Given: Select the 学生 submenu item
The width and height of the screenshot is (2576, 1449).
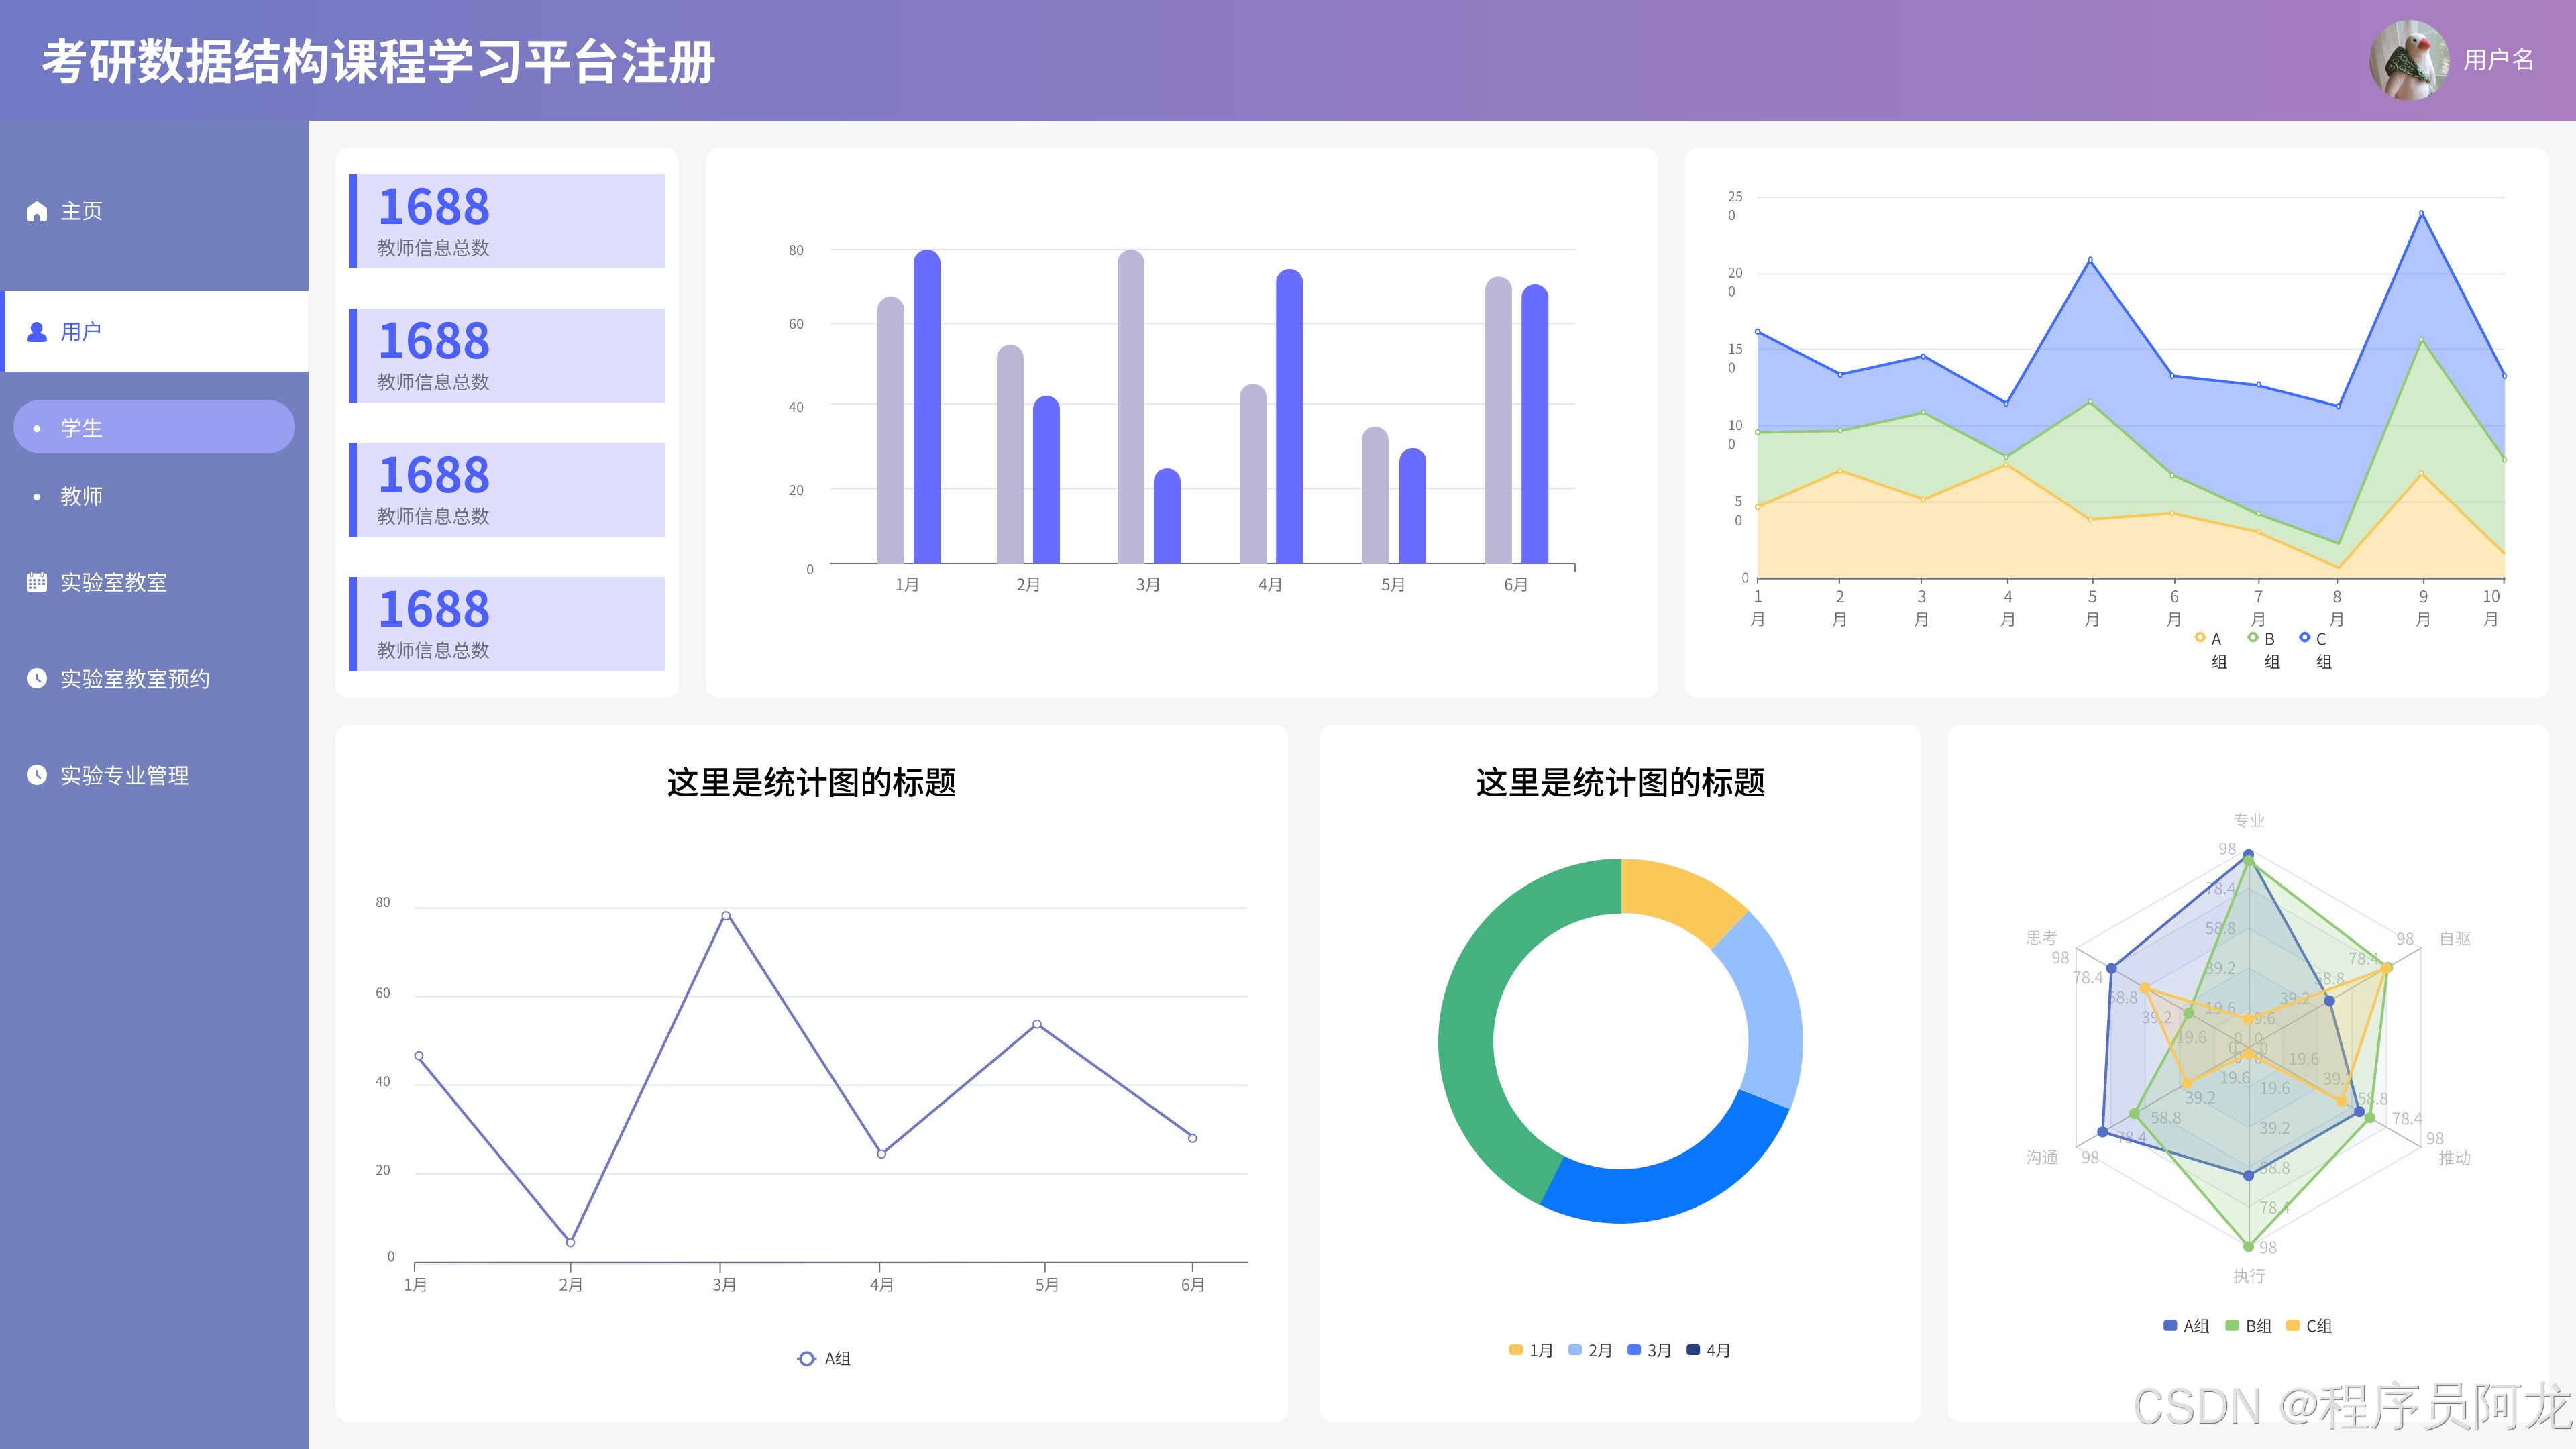Looking at the screenshot, I should [x=82, y=428].
